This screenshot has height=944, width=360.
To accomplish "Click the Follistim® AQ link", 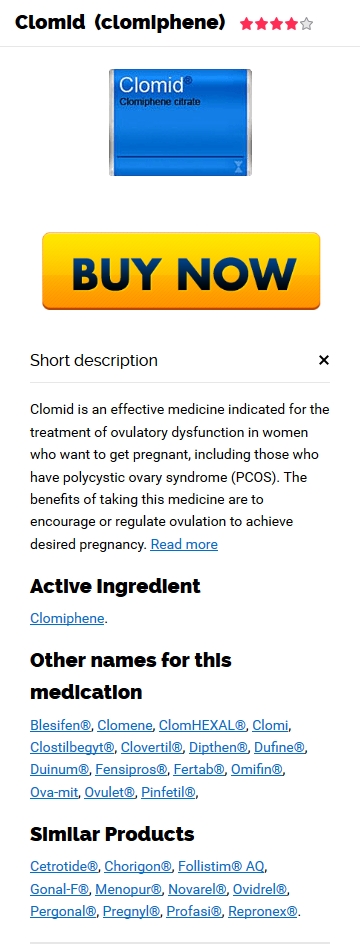I will (x=220, y=866).
